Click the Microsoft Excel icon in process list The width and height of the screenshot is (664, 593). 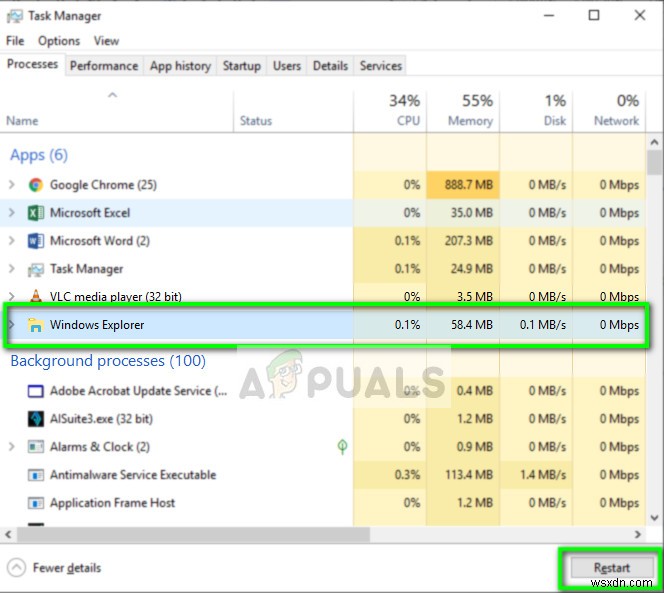point(36,213)
